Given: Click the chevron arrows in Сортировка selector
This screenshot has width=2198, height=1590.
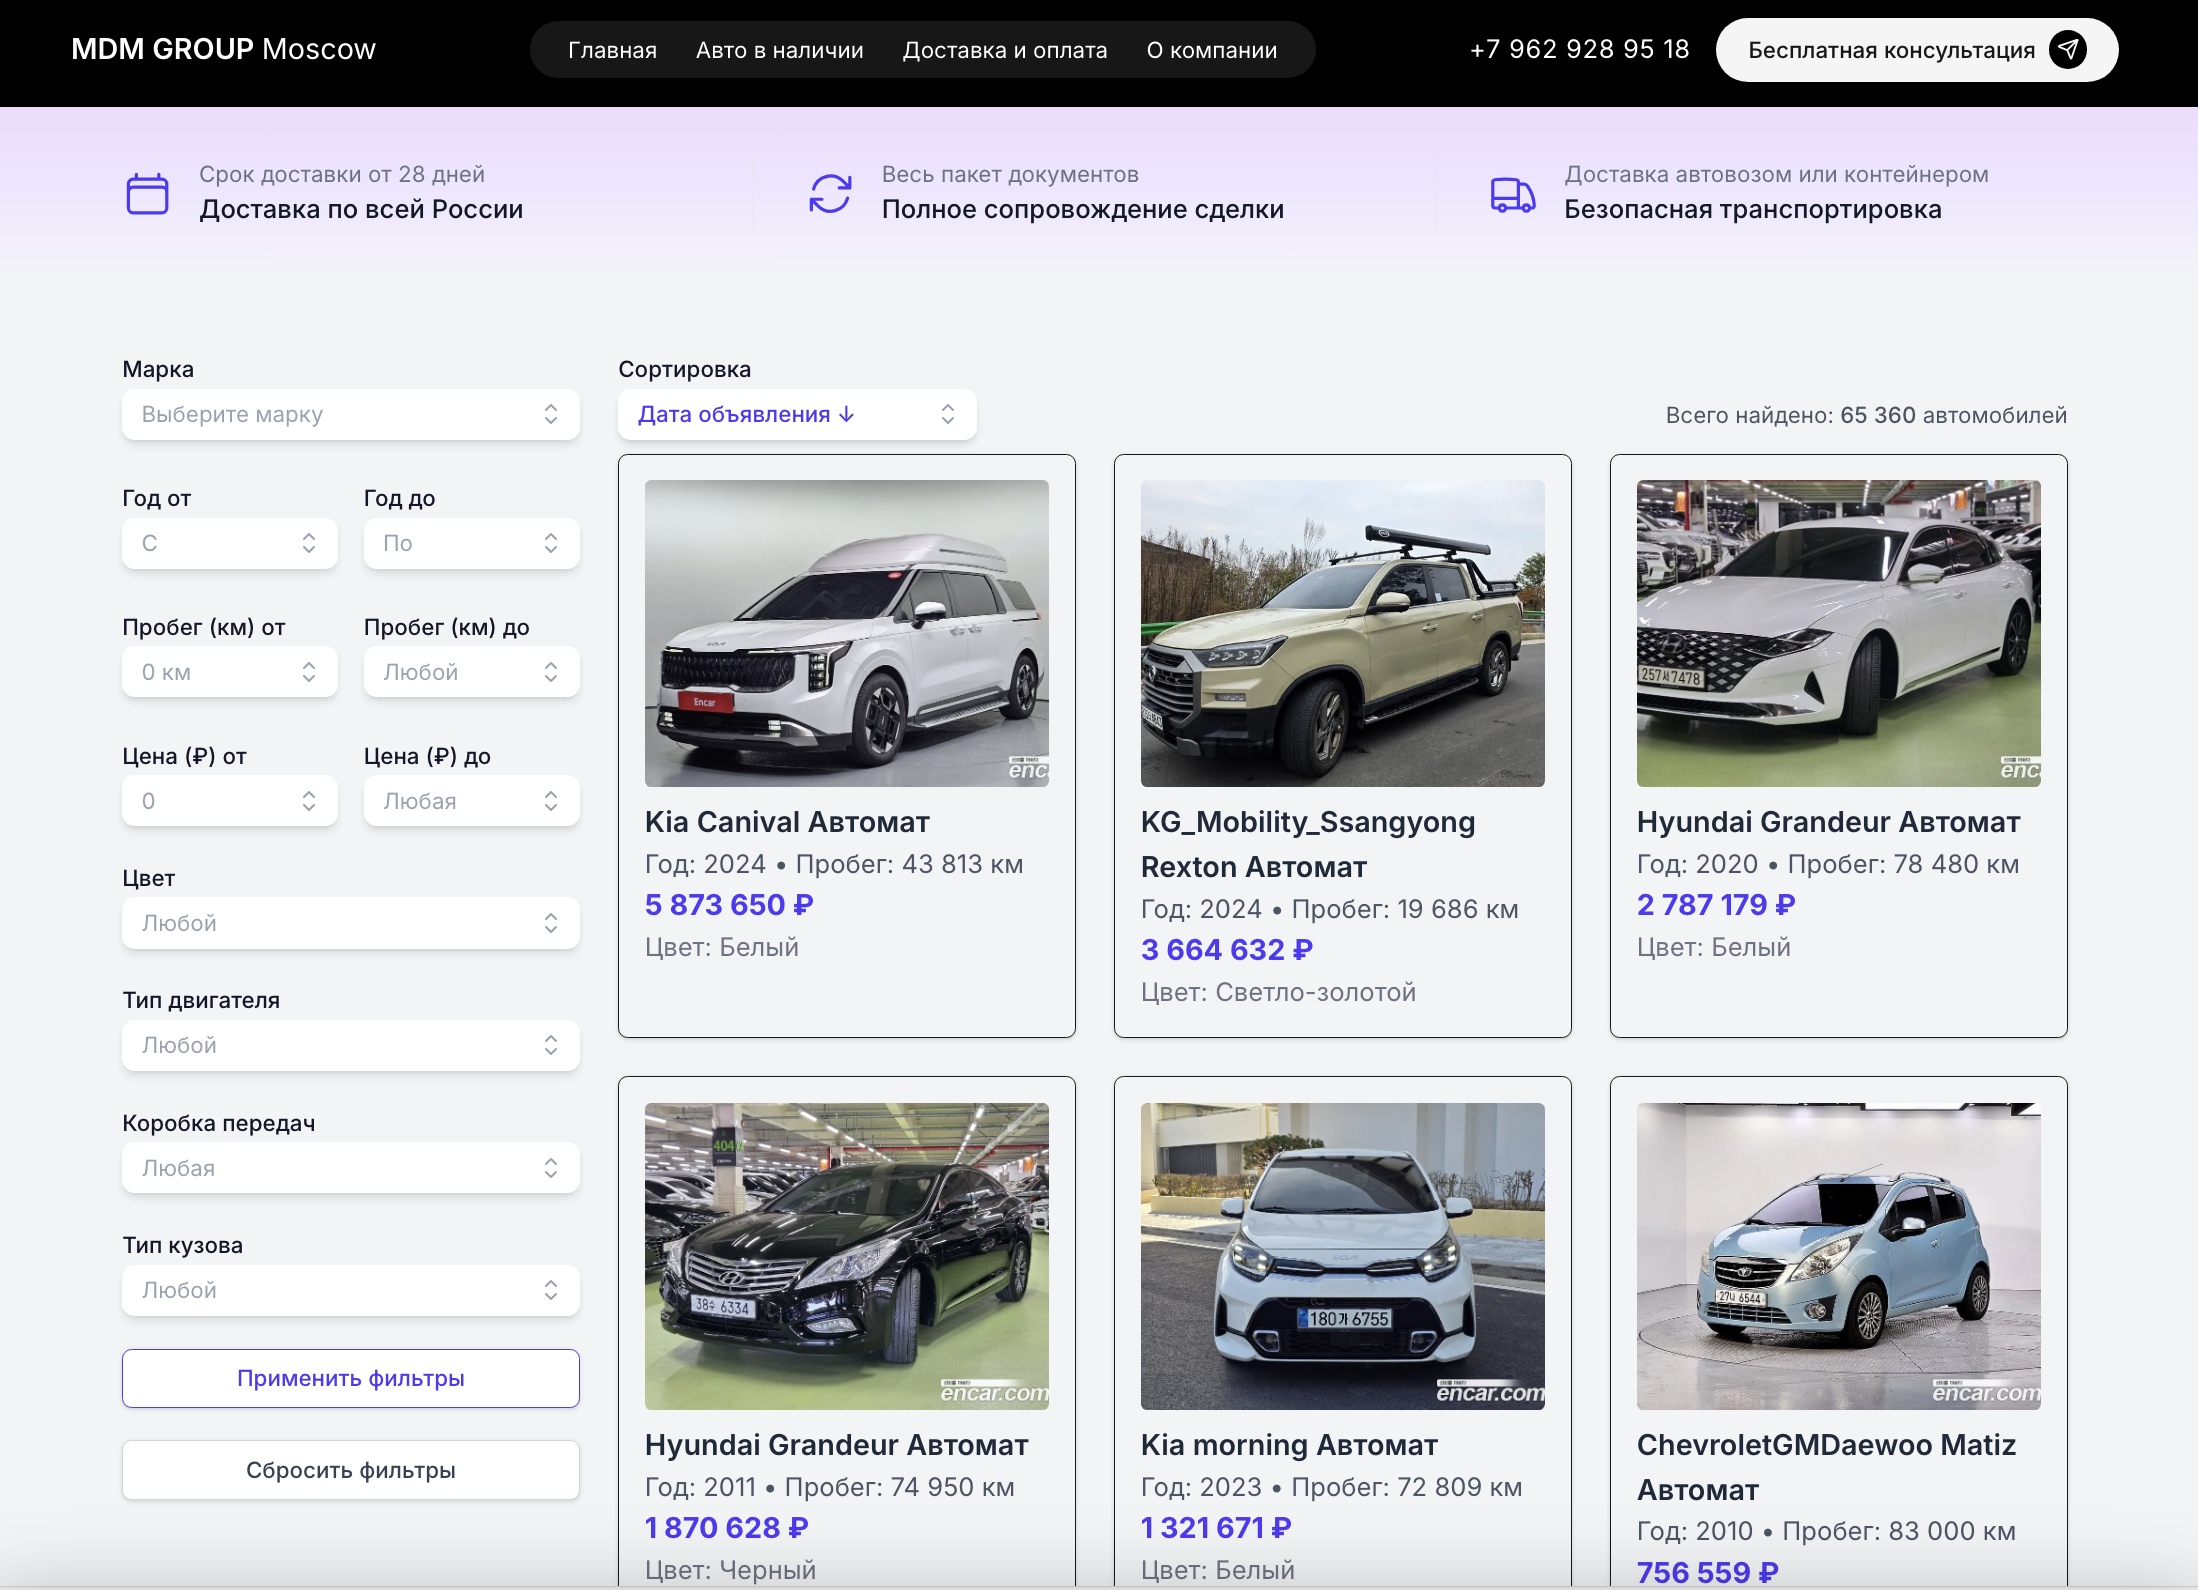Looking at the screenshot, I should click(947, 414).
